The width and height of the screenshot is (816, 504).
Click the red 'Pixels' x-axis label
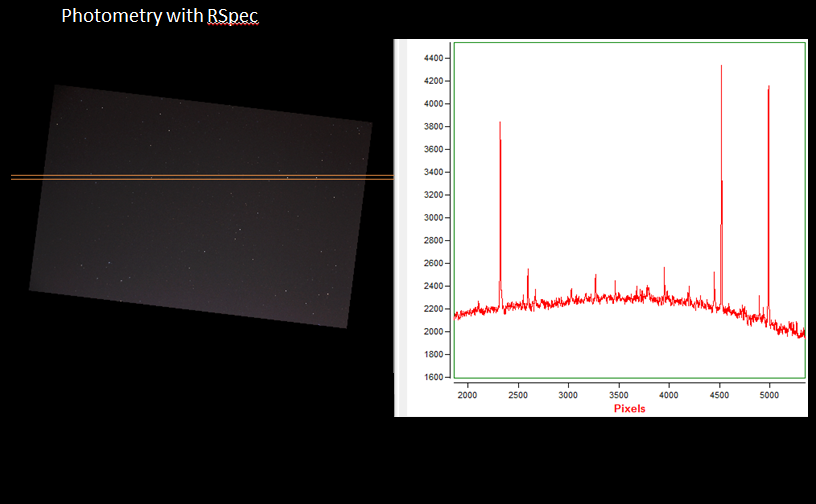pyautogui.click(x=628, y=408)
